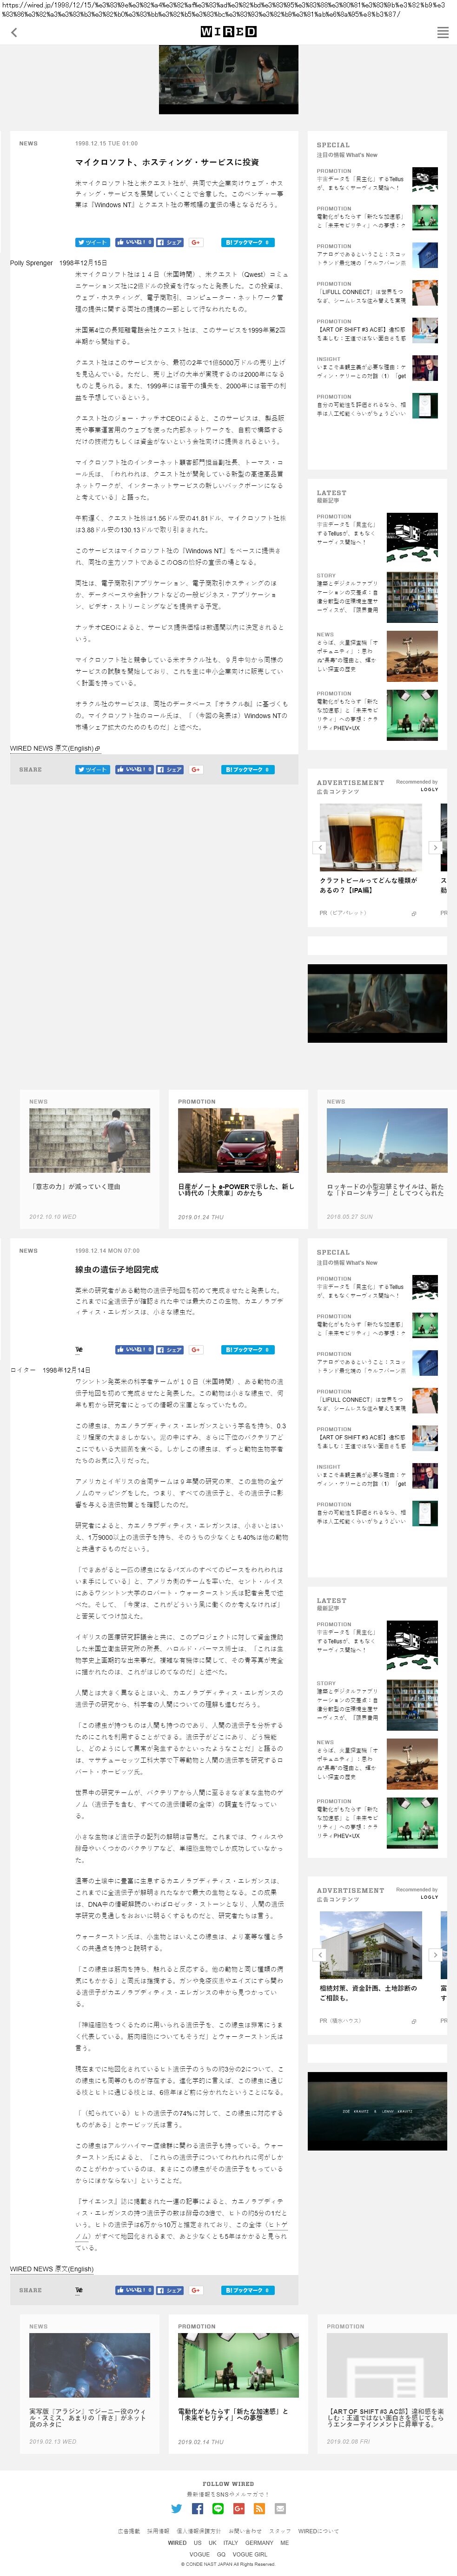Next arrow on craft beer ad carousel
The height and width of the screenshot is (2576, 457).
[x=435, y=847]
